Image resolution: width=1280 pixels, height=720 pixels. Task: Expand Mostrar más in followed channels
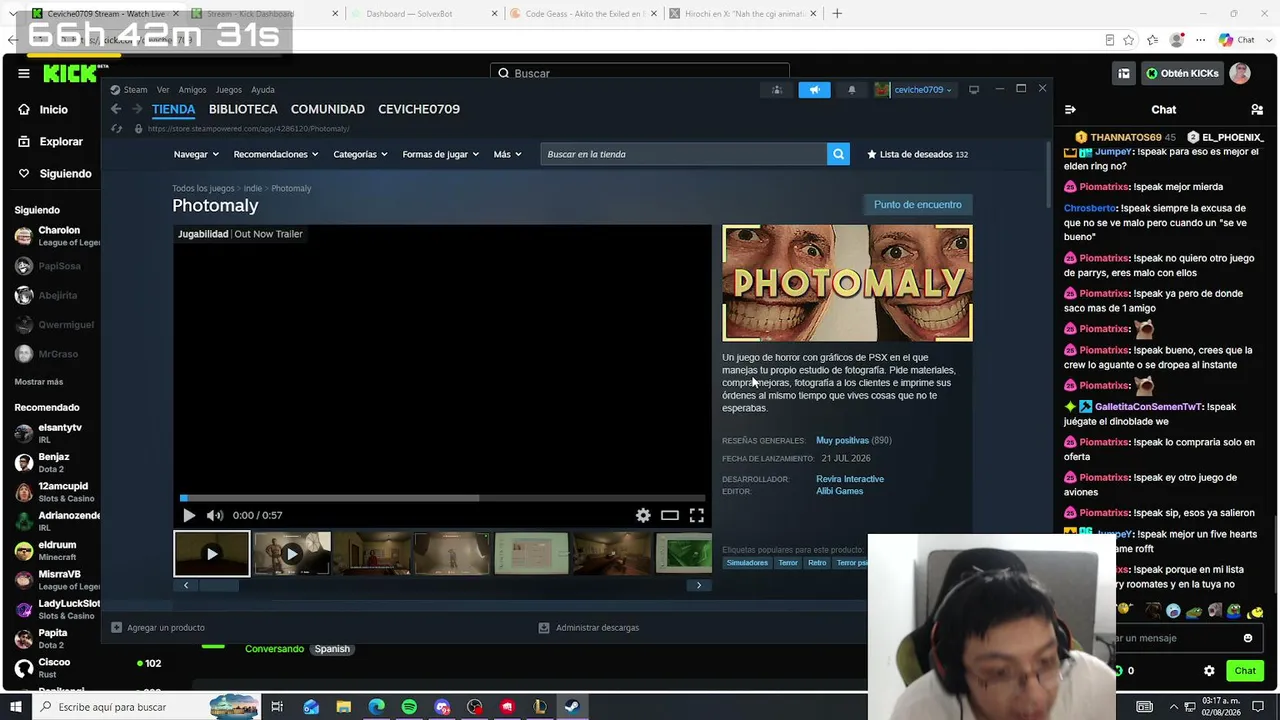point(39,381)
